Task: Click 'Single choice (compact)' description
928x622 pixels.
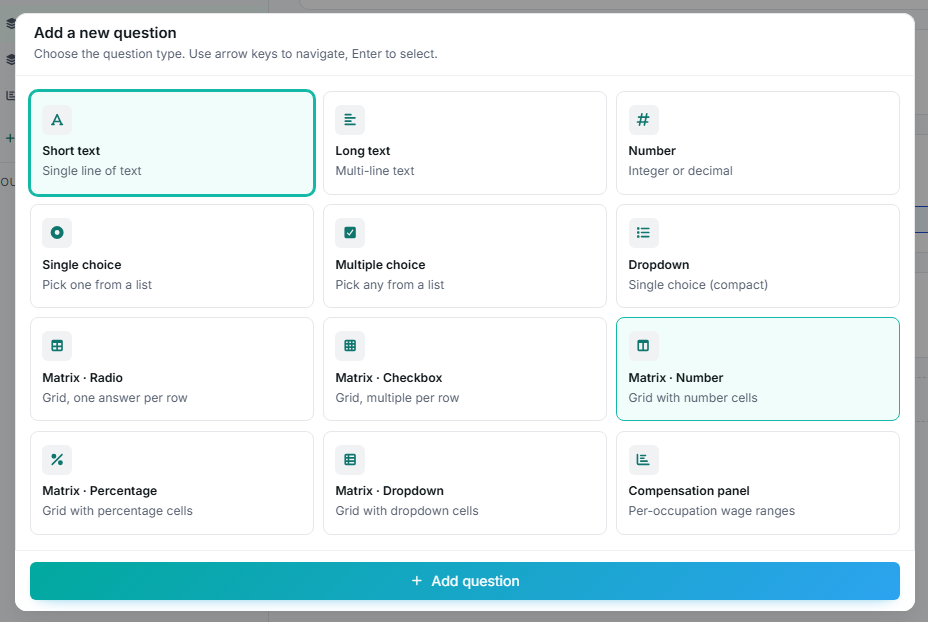Action: [x=698, y=285]
